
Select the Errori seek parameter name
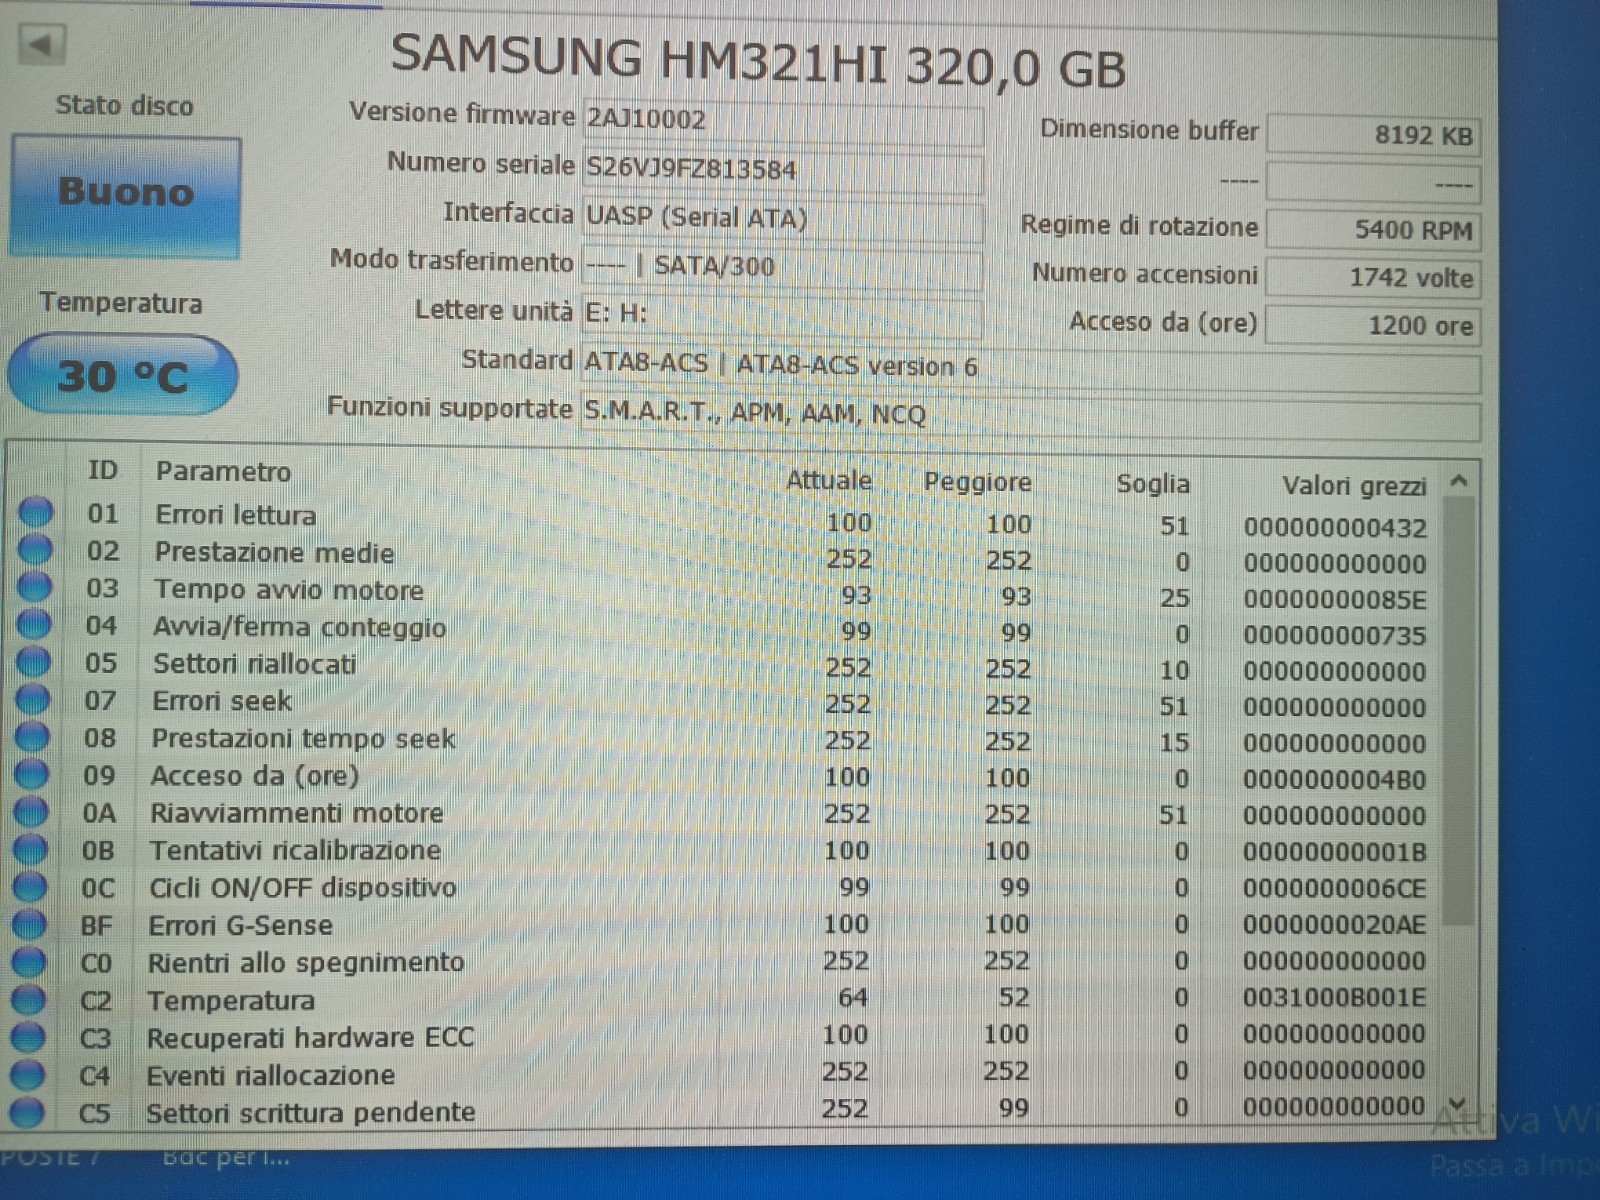[222, 701]
